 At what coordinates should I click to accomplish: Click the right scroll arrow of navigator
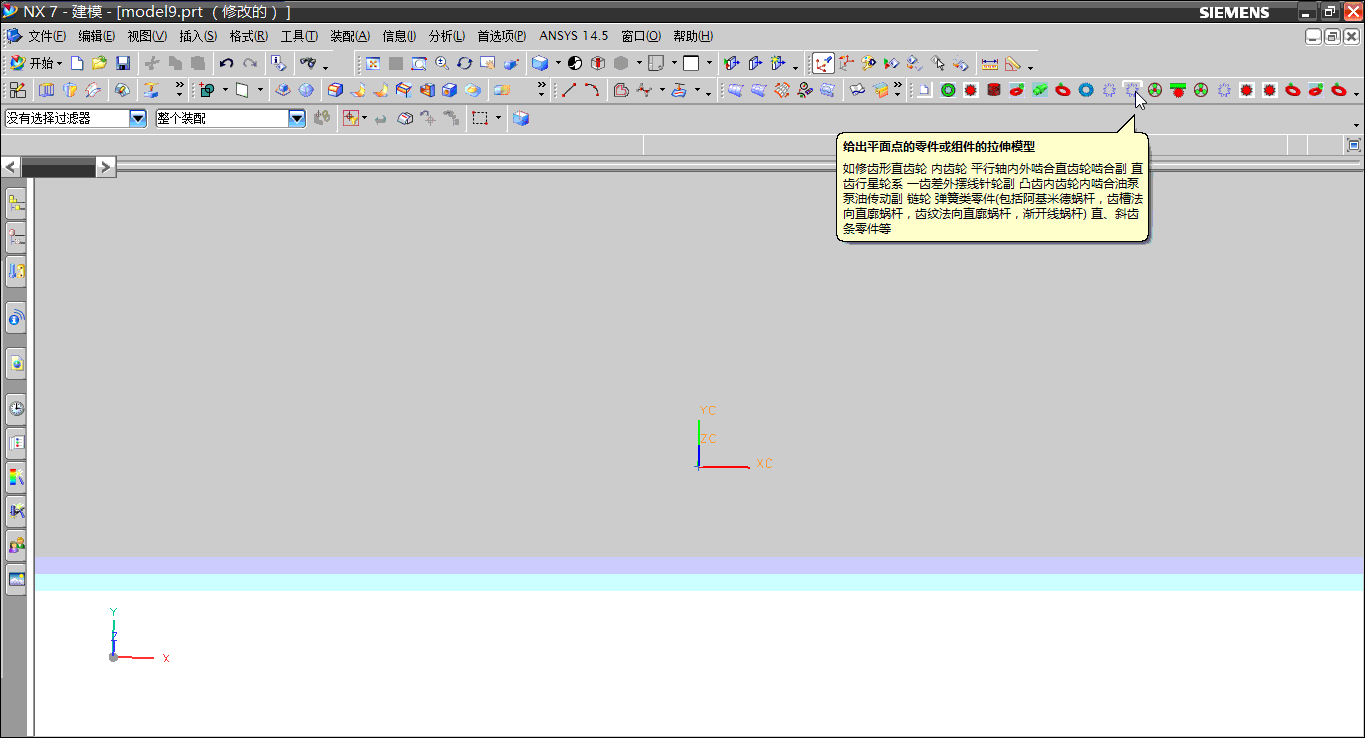pyautogui.click(x=105, y=166)
